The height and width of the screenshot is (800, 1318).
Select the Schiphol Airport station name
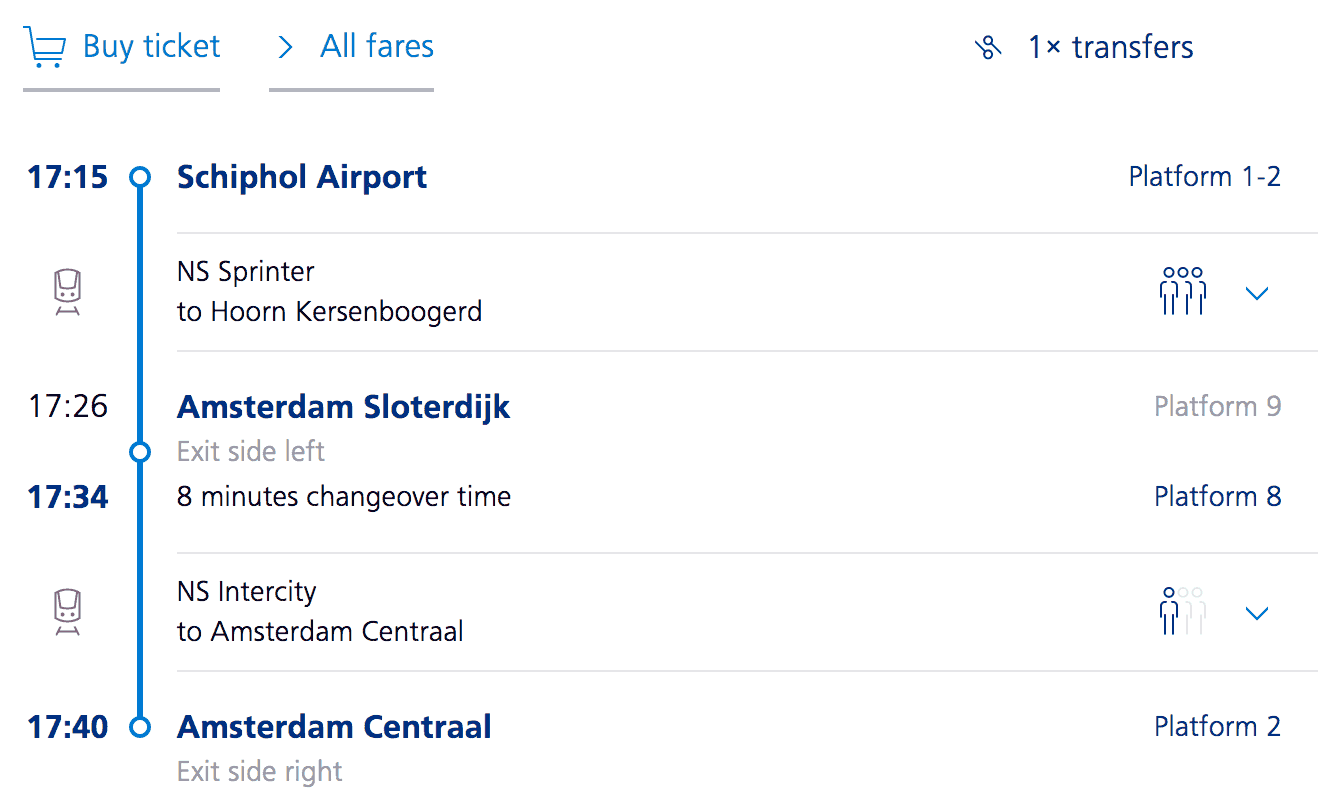[x=302, y=177]
